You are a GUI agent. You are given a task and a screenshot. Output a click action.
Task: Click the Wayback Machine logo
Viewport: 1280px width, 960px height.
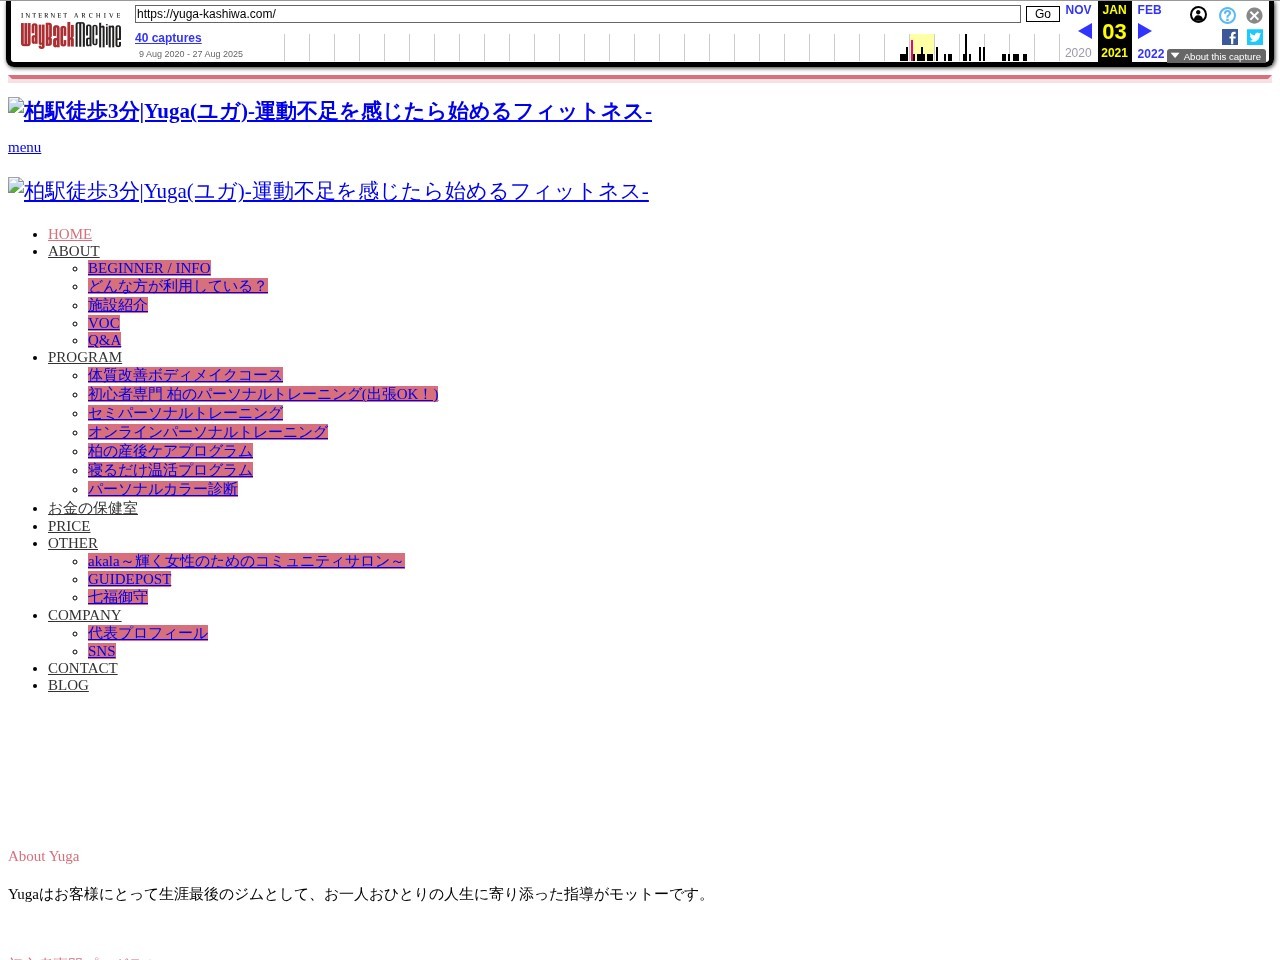(71, 31)
